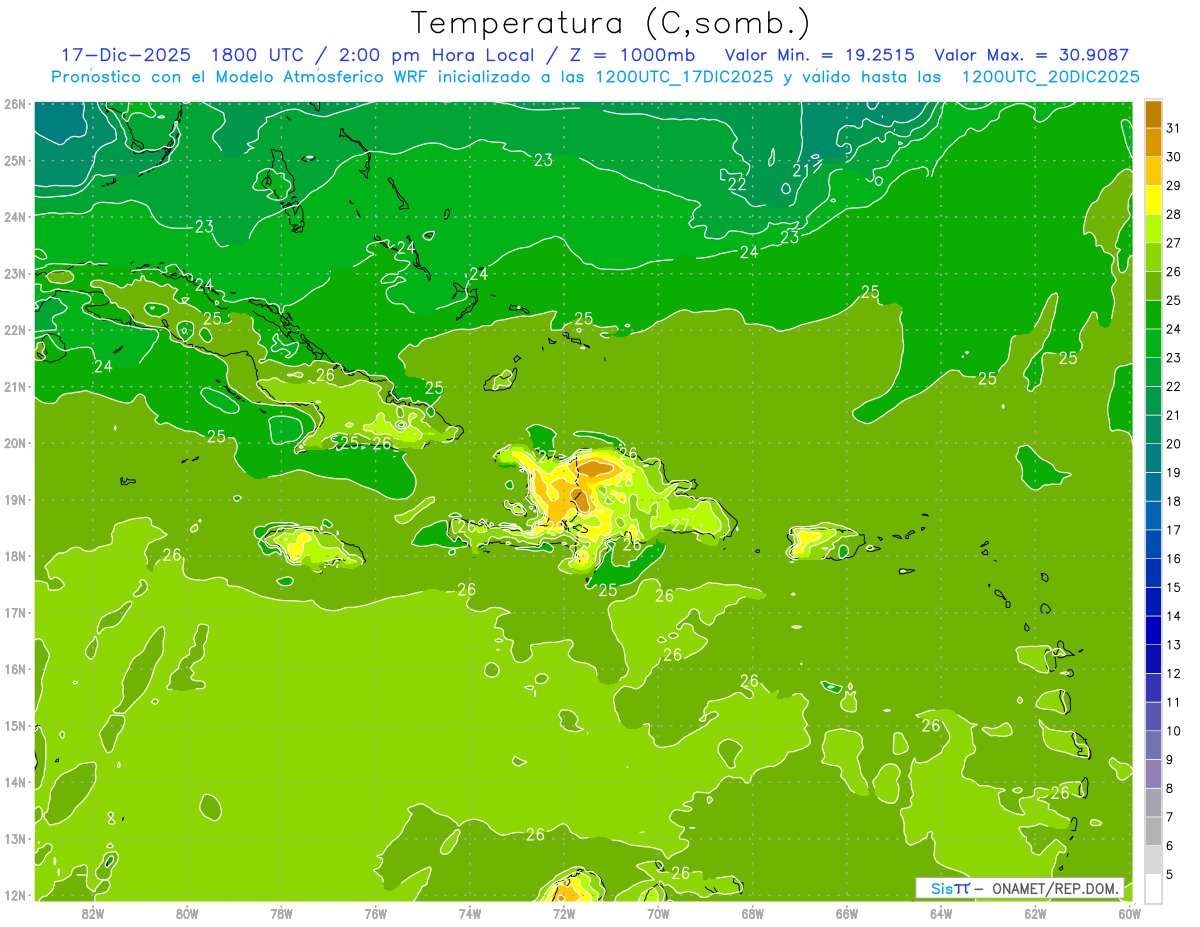Click the 20N latitude axis label
1200x927 pixels.
(15, 443)
